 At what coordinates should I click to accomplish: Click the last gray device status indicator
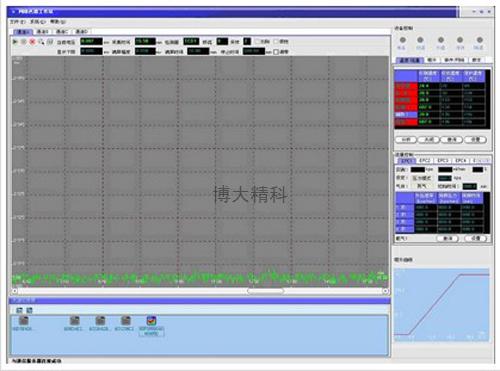tap(480, 40)
